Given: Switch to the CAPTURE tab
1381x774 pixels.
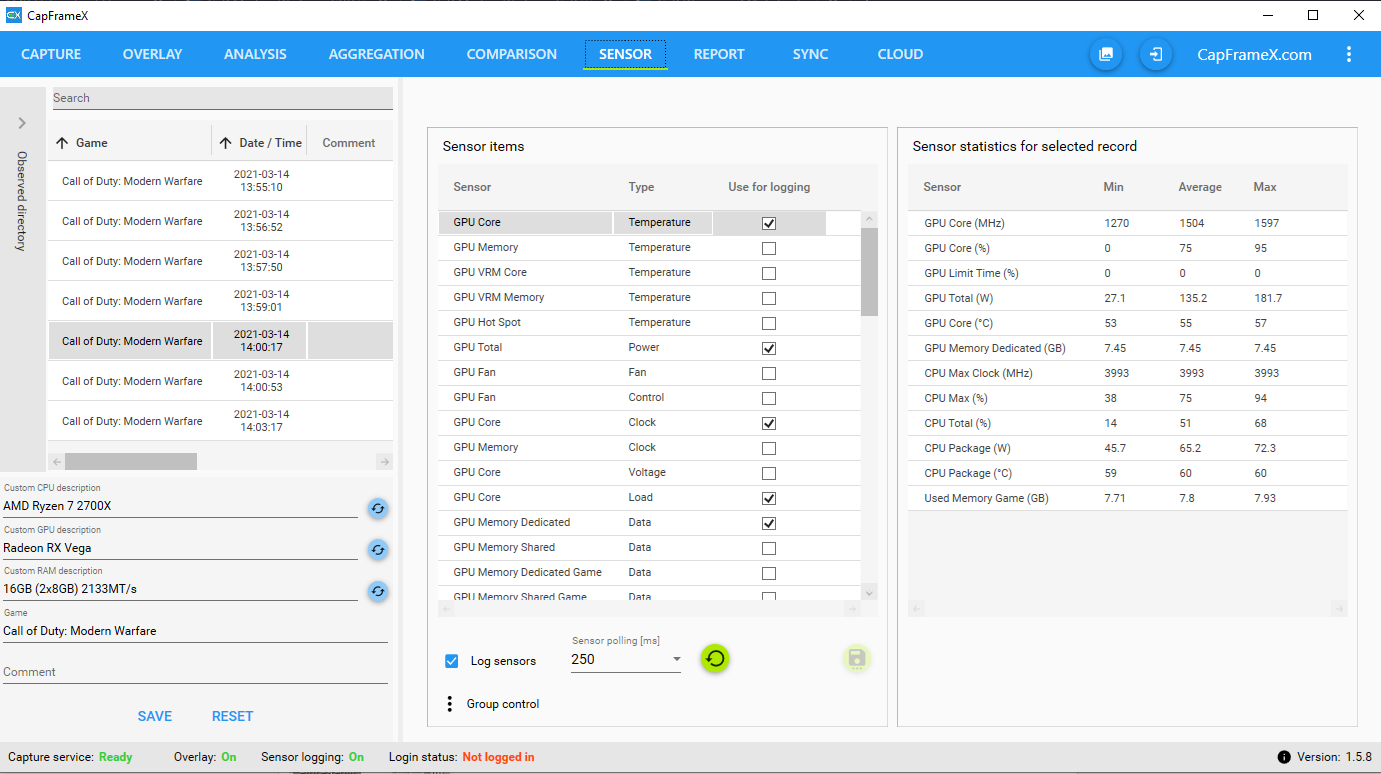Looking at the screenshot, I should [51, 54].
